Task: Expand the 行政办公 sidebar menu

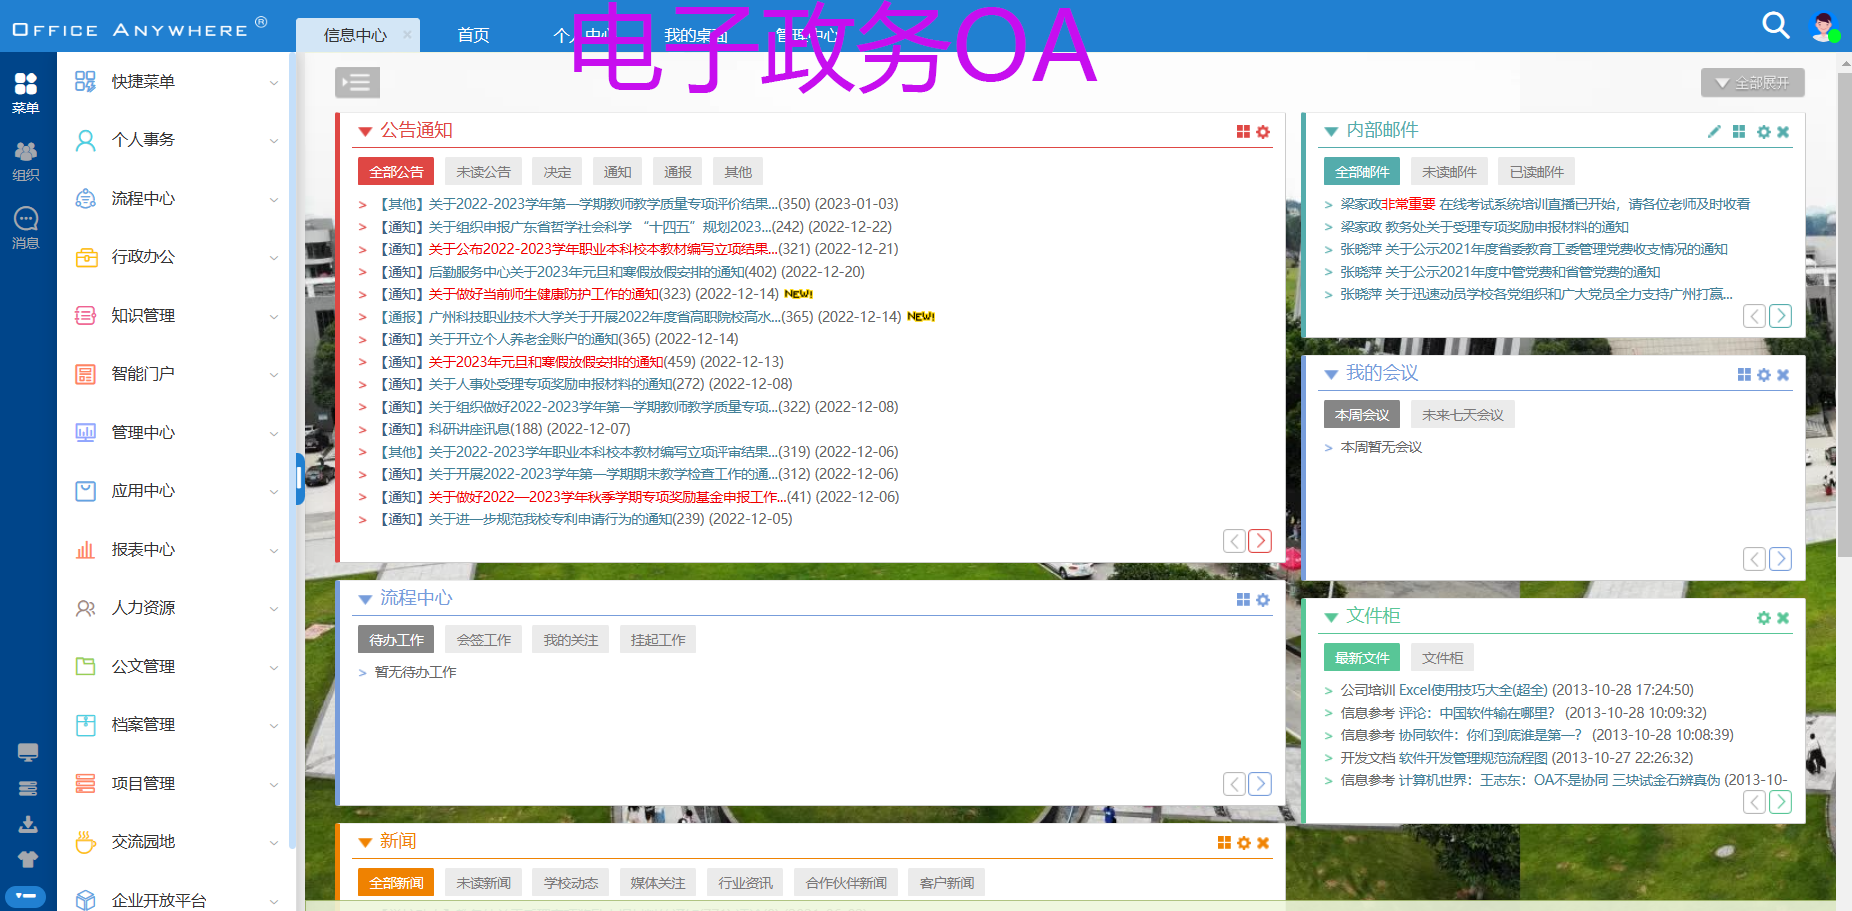Action: (176, 257)
